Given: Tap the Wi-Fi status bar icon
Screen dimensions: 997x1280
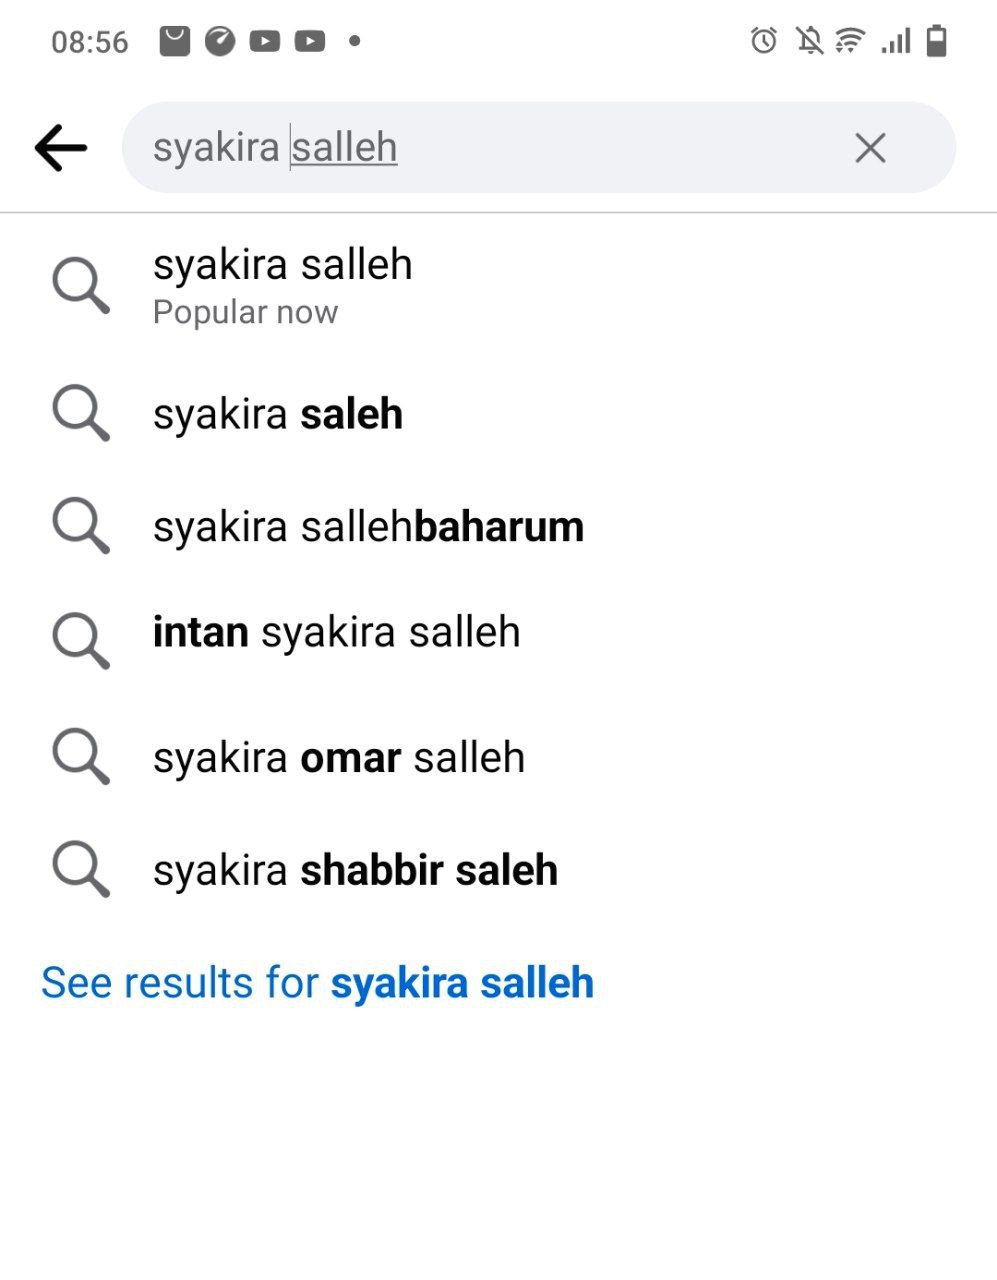Looking at the screenshot, I should point(850,41).
